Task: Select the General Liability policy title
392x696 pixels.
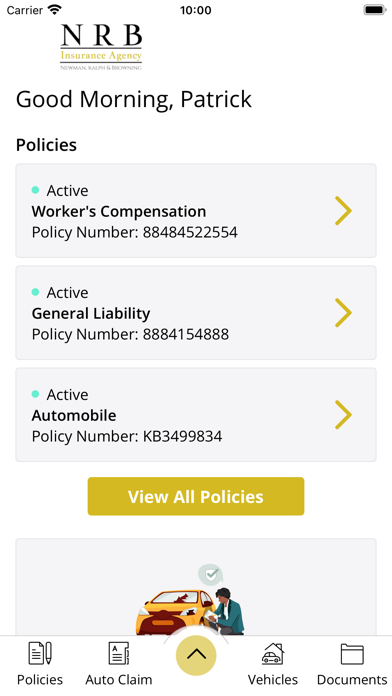Action: click(x=91, y=313)
